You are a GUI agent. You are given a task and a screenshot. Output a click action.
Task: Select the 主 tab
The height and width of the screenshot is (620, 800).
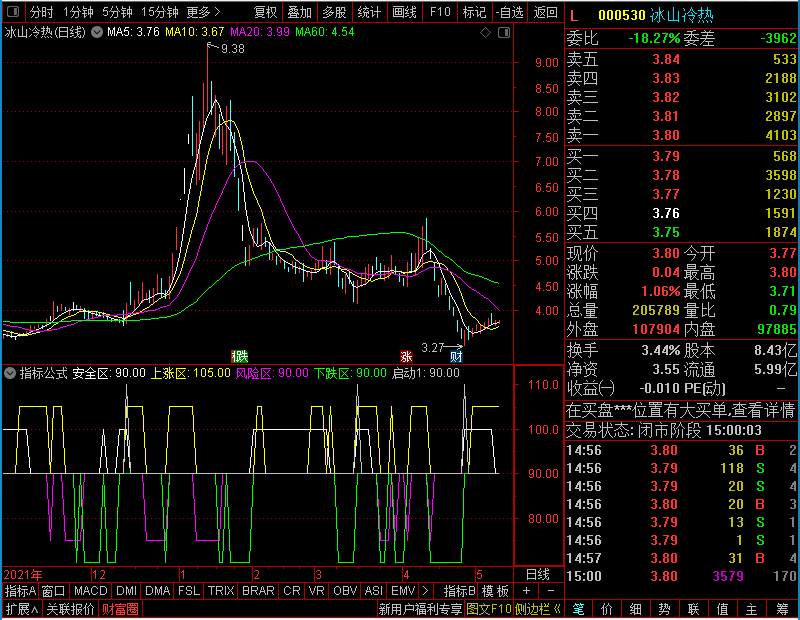tap(752, 609)
